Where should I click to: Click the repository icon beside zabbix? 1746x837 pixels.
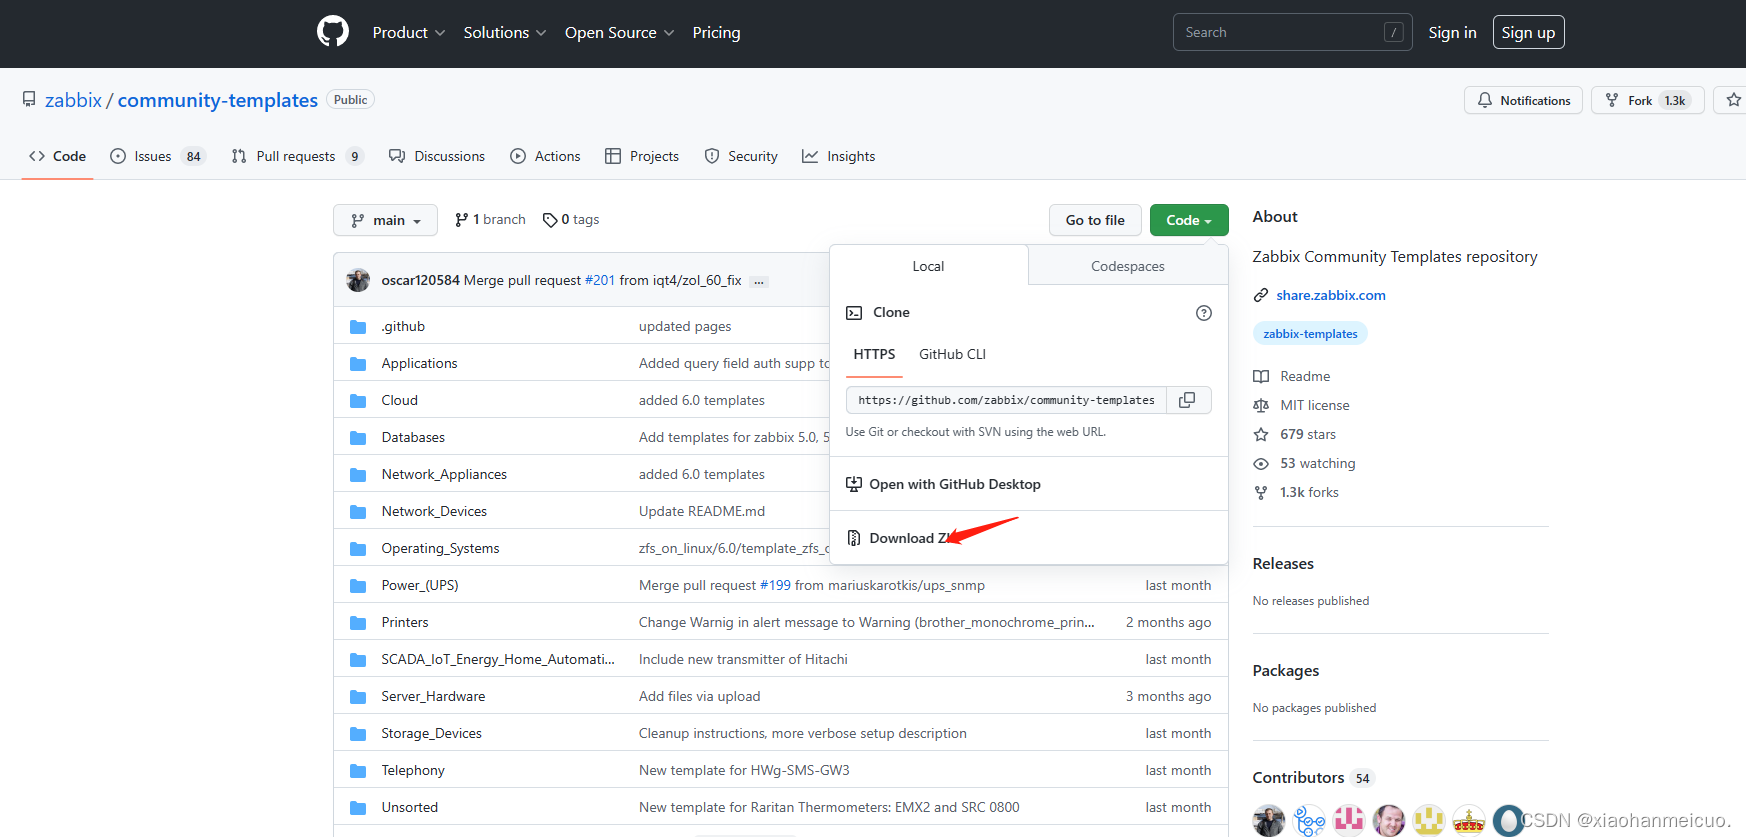tap(29, 99)
